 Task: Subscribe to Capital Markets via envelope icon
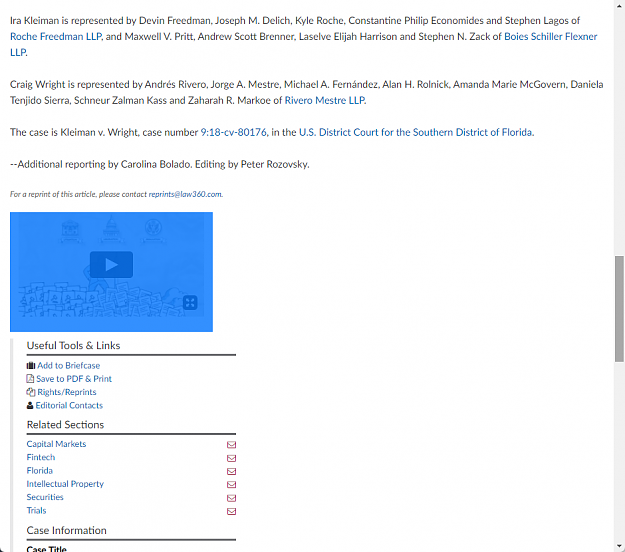click(x=231, y=445)
